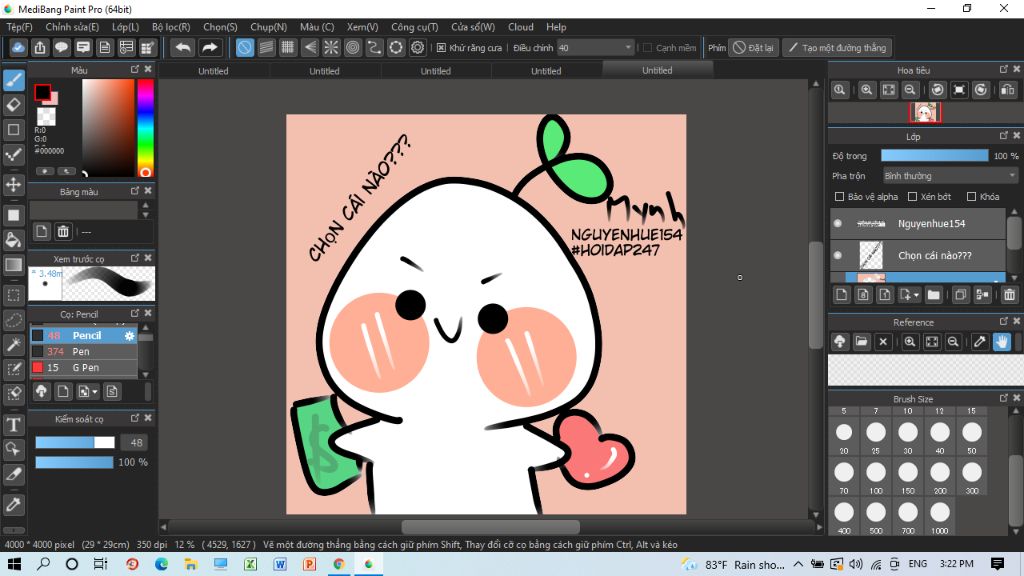The image size is (1024, 576).
Task: Toggle the Khử răng cưa checkbox
Action: [441, 48]
